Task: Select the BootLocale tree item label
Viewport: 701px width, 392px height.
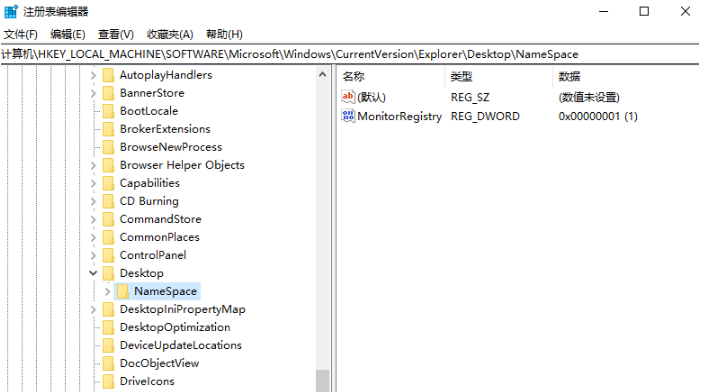Action: [149, 111]
